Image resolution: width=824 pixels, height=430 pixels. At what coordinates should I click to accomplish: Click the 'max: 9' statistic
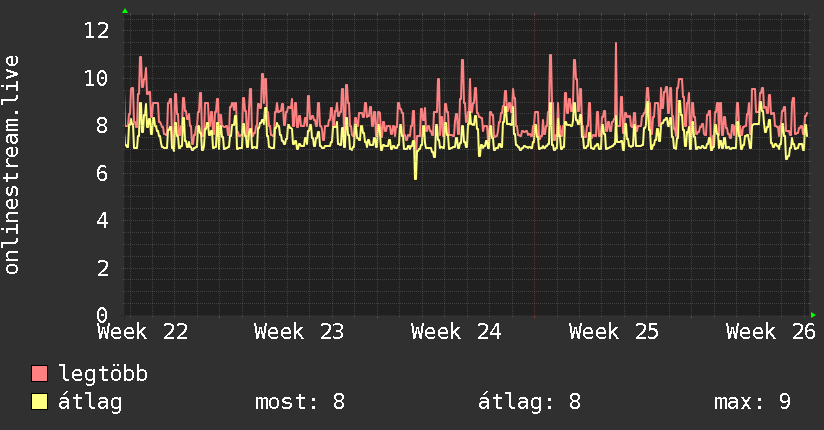point(752,402)
